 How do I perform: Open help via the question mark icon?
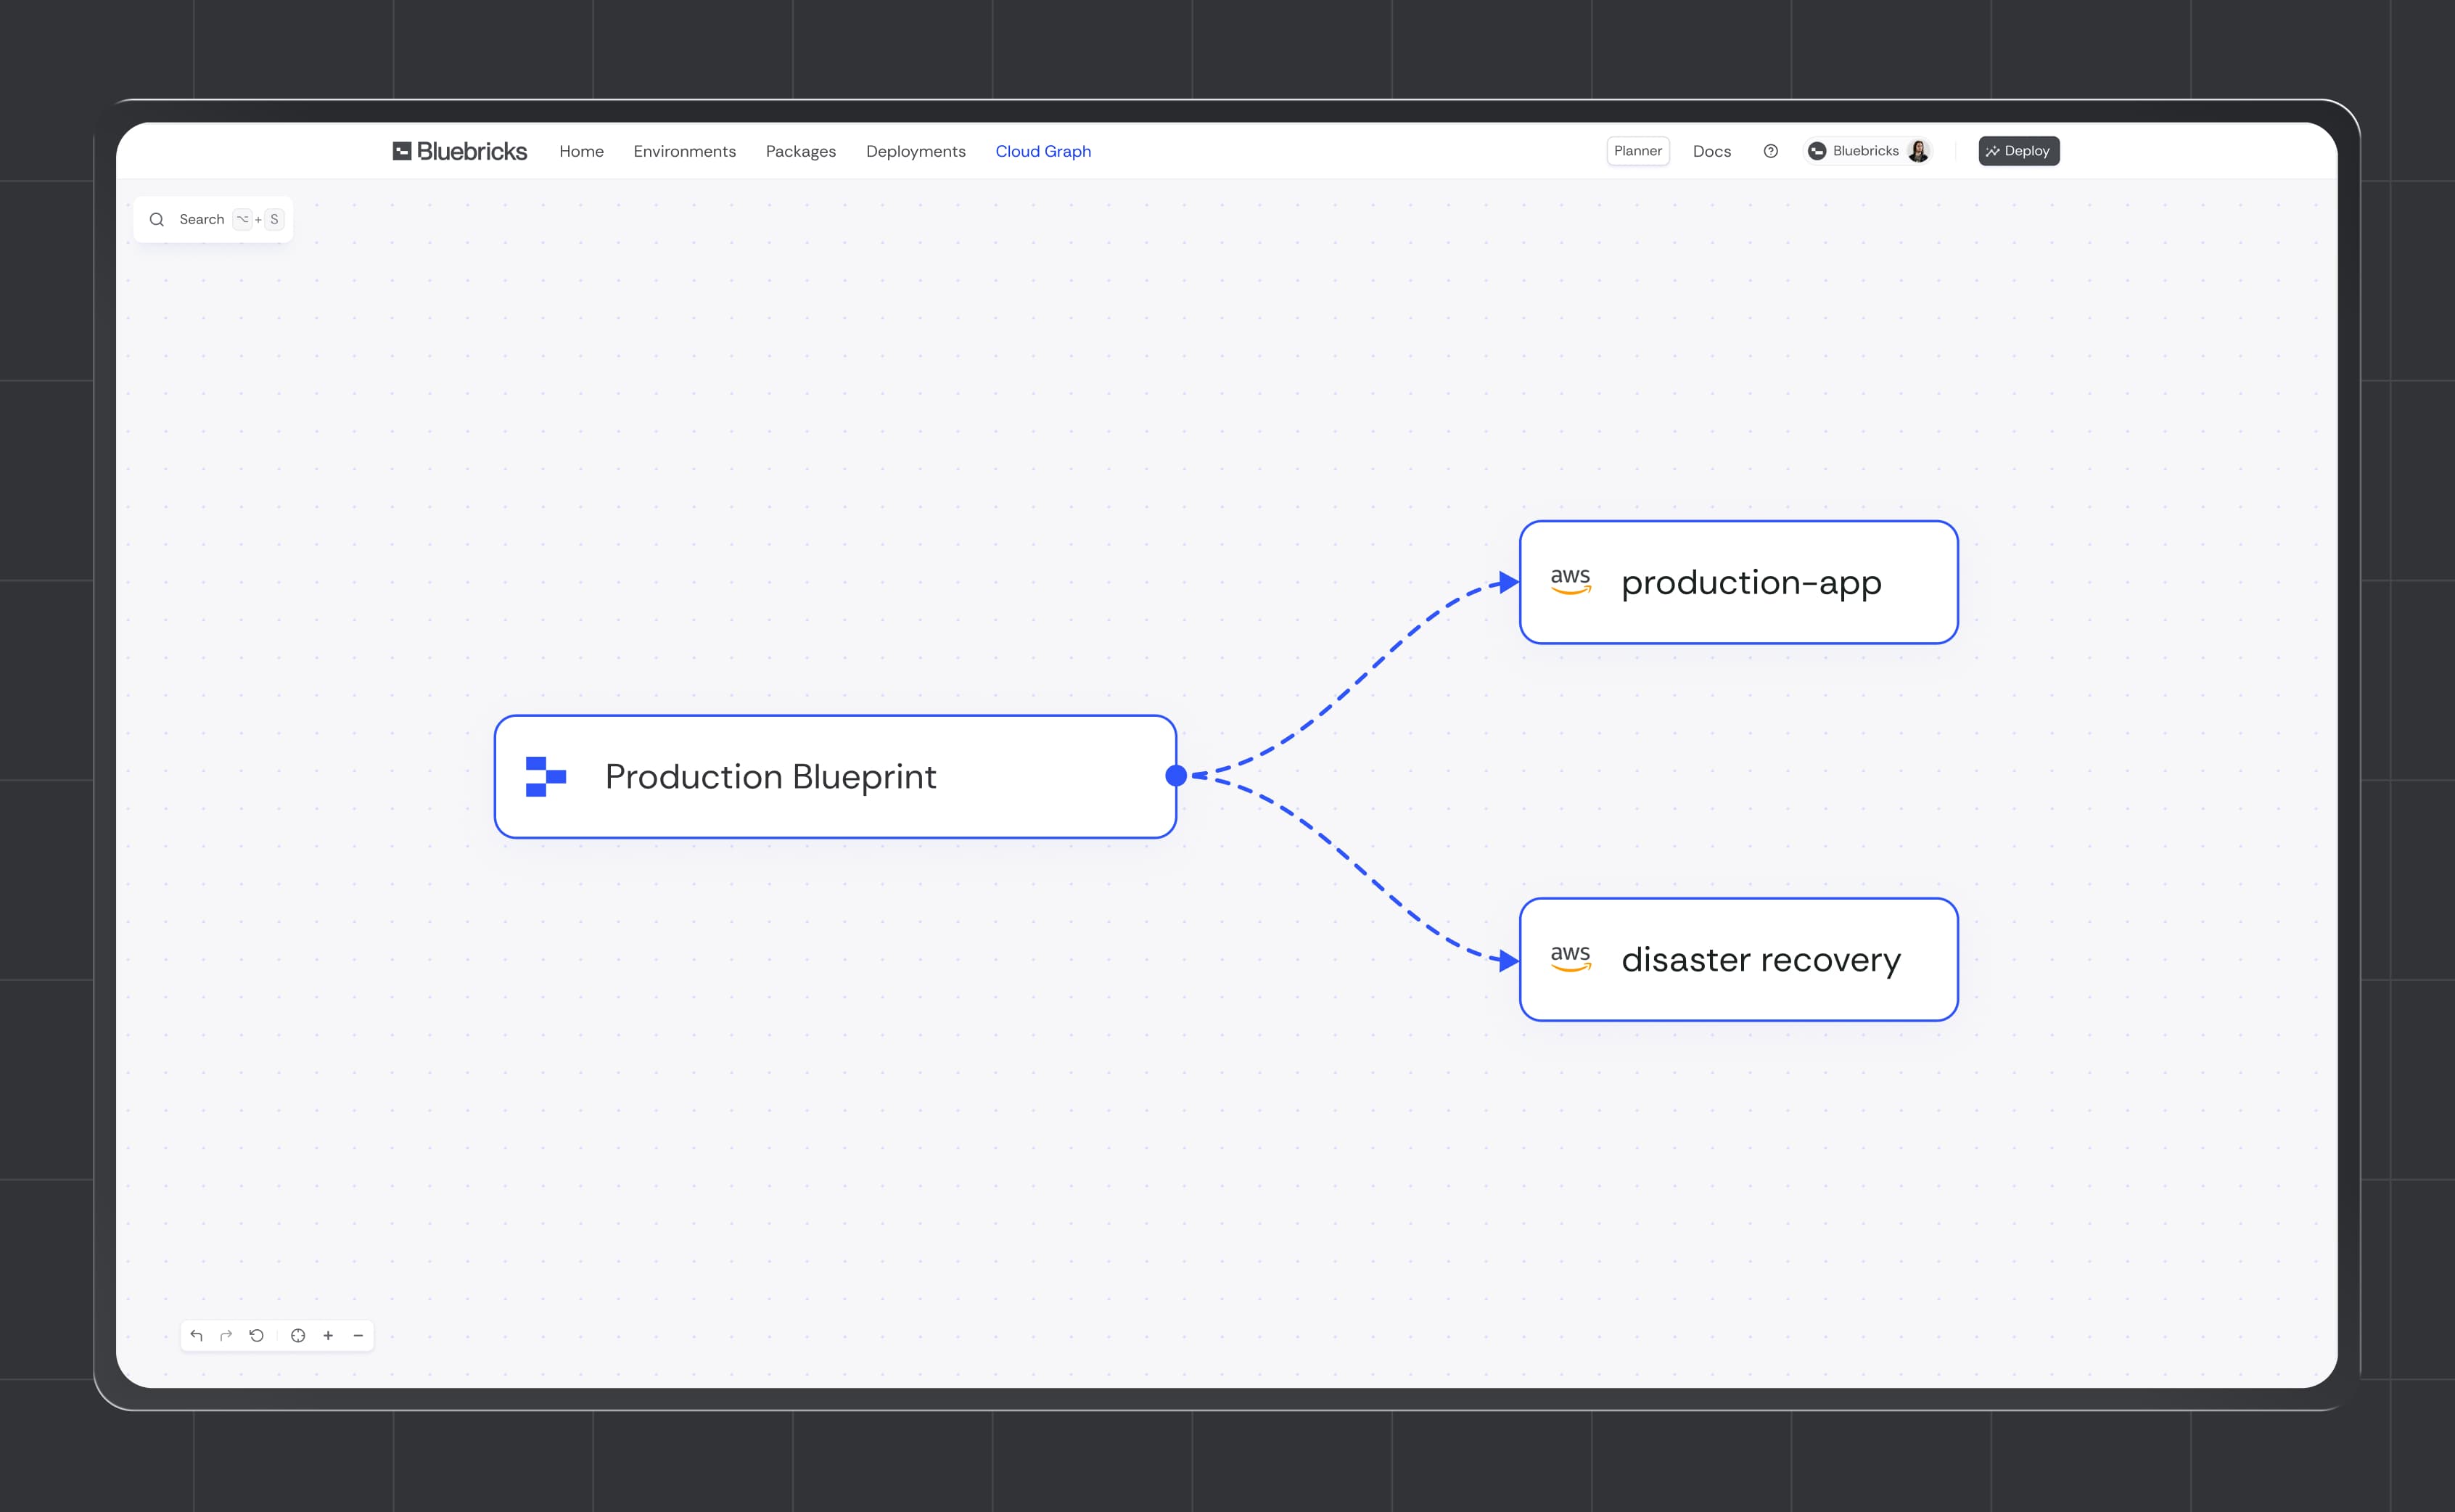pos(1770,151)
